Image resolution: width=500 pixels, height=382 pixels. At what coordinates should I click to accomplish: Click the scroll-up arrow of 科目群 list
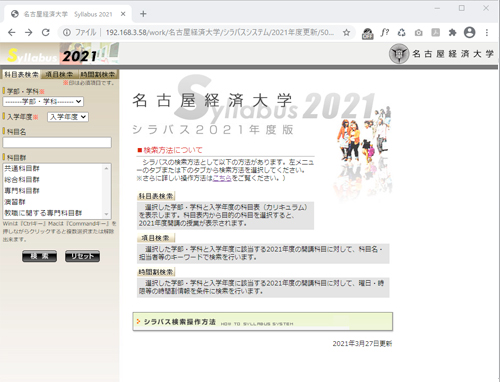106,168
